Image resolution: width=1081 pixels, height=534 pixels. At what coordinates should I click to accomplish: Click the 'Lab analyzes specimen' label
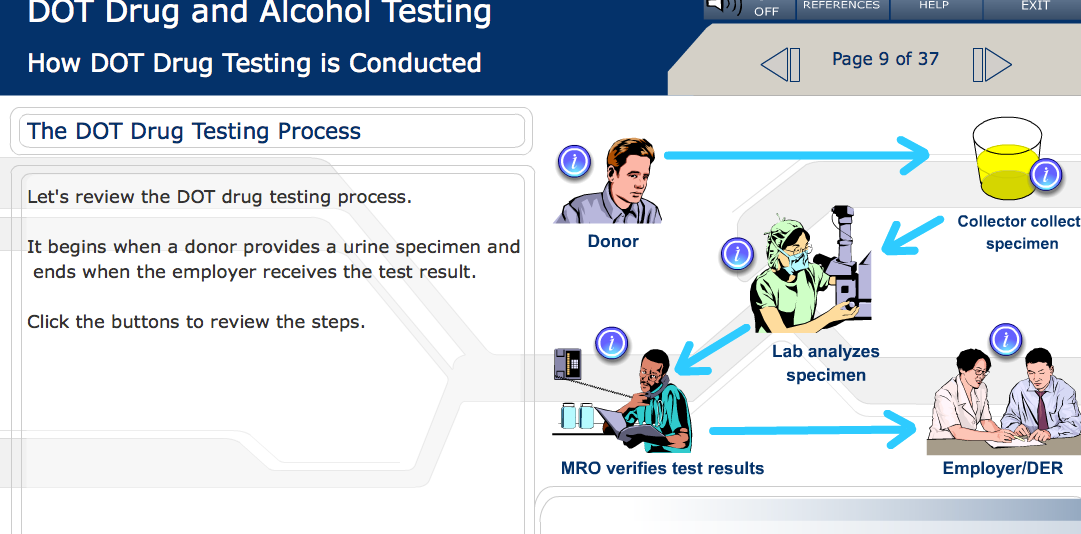(x=825, y=364)
